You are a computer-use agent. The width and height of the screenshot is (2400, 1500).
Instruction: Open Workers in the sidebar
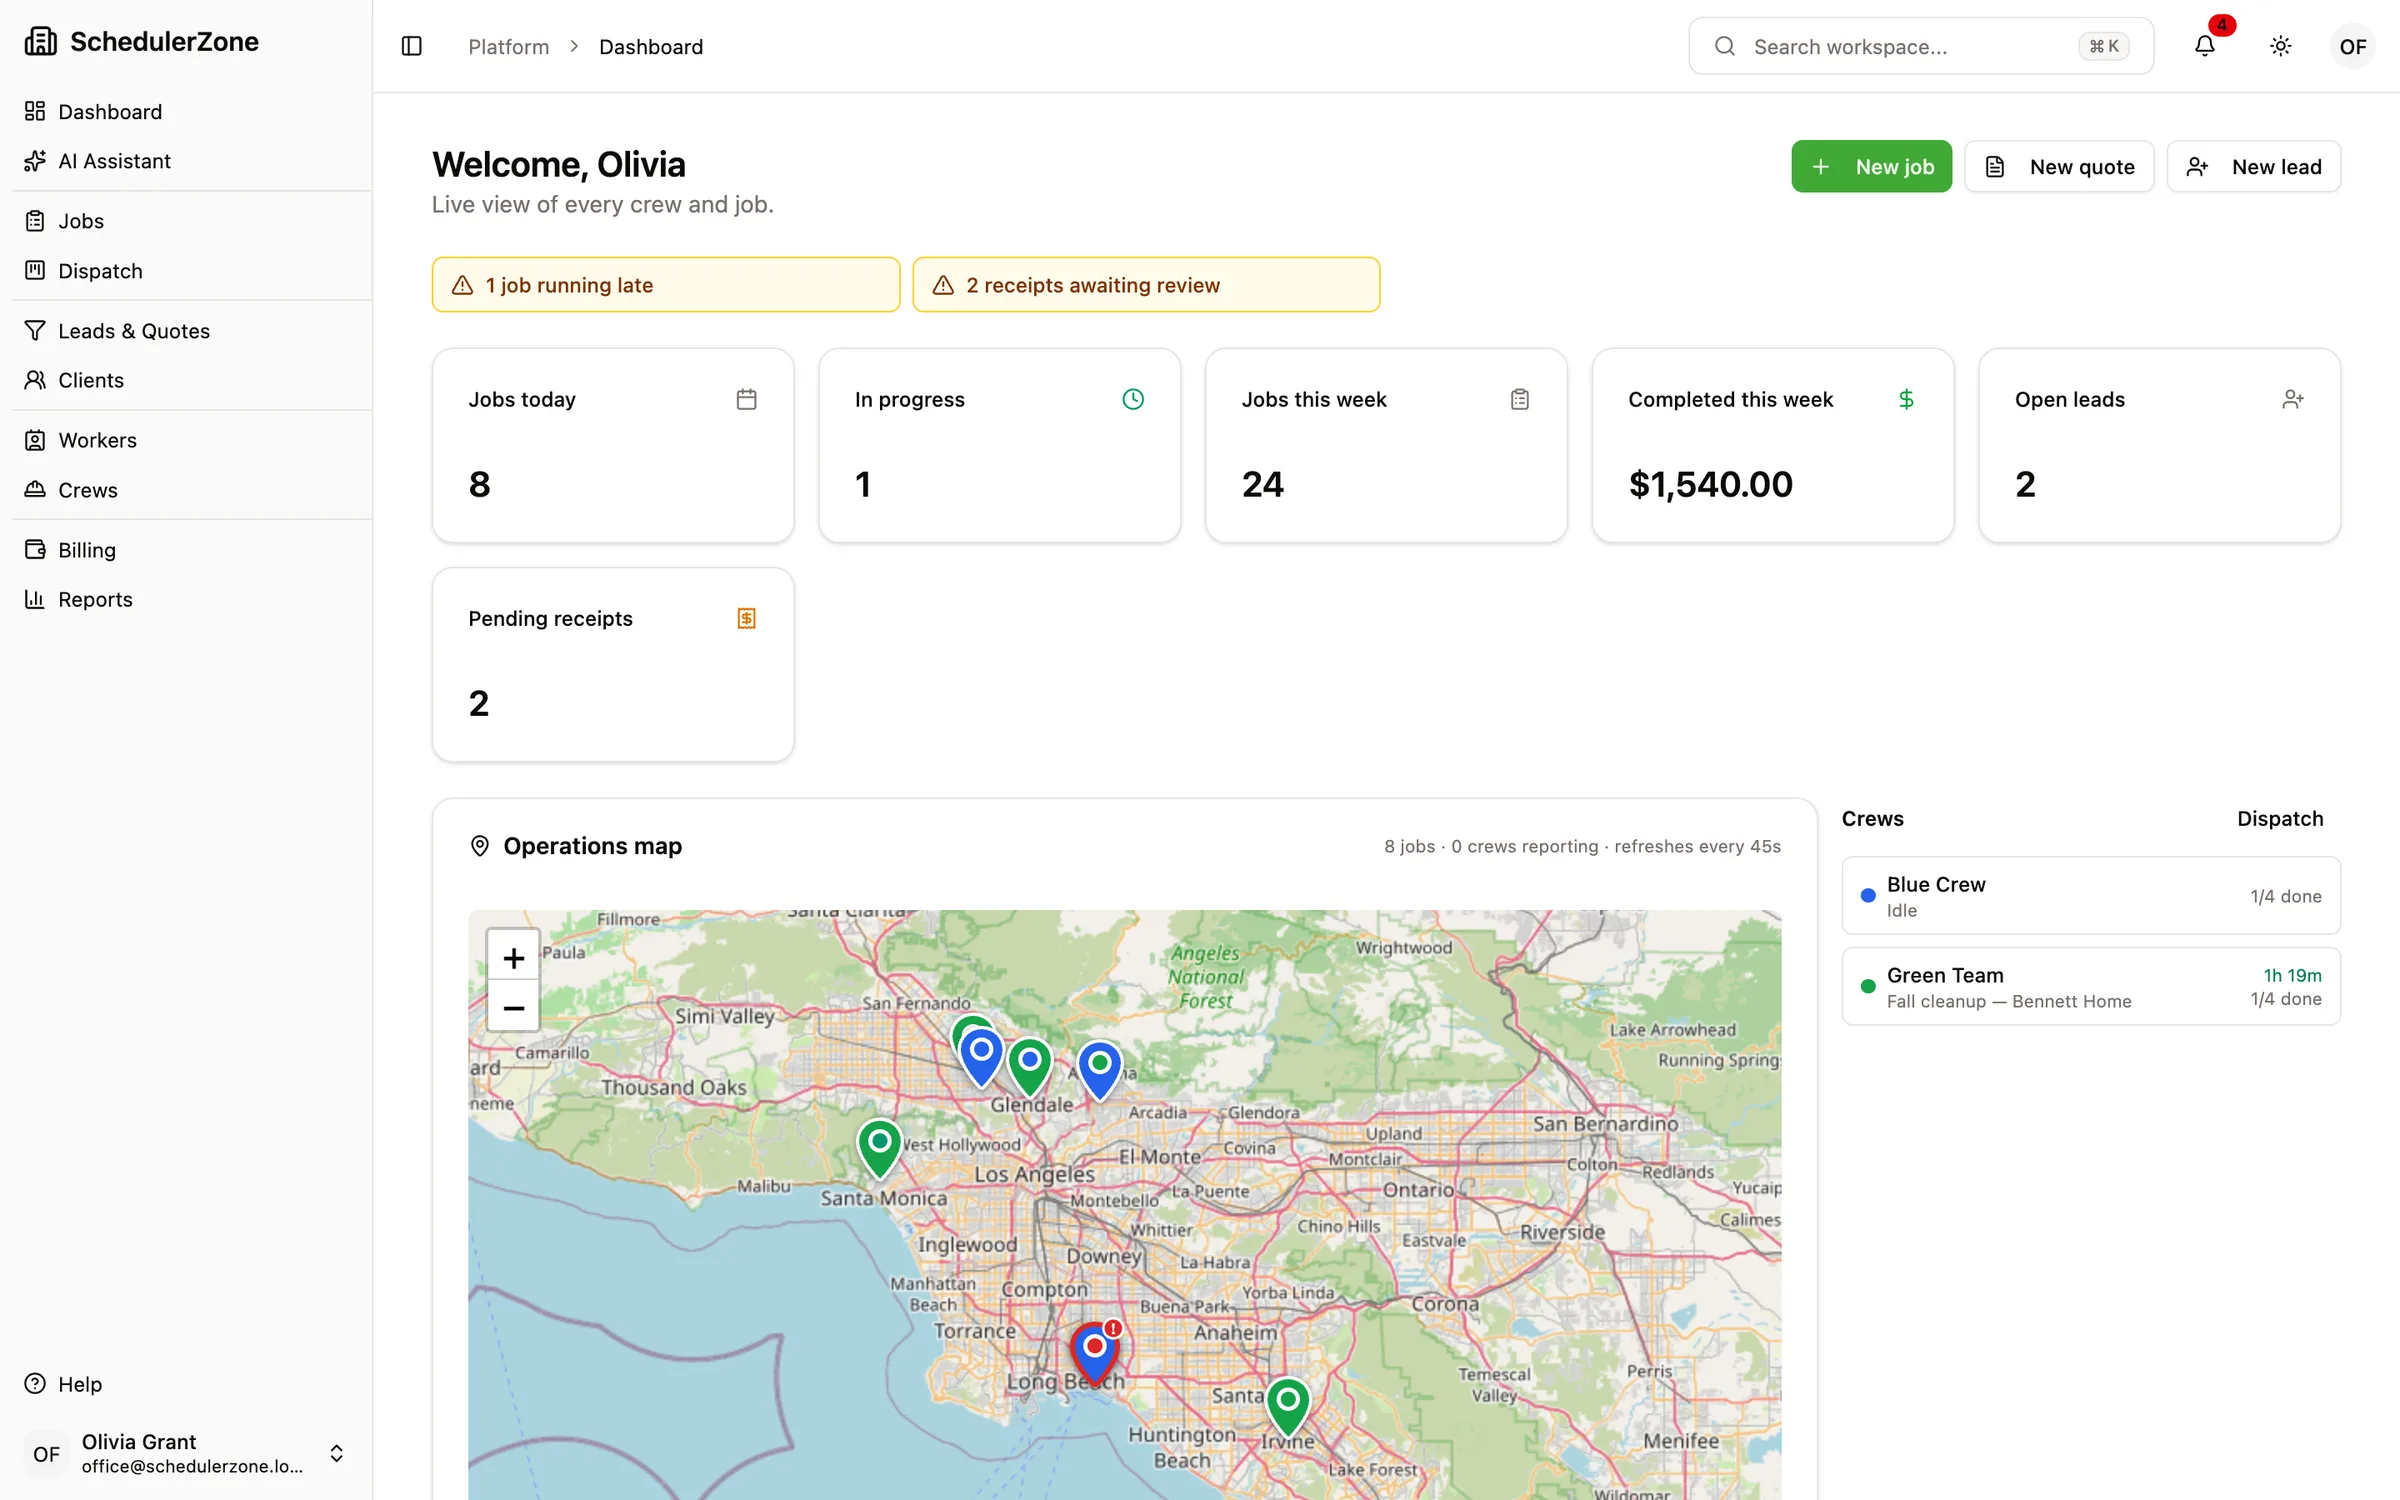(x=186, y=440)
